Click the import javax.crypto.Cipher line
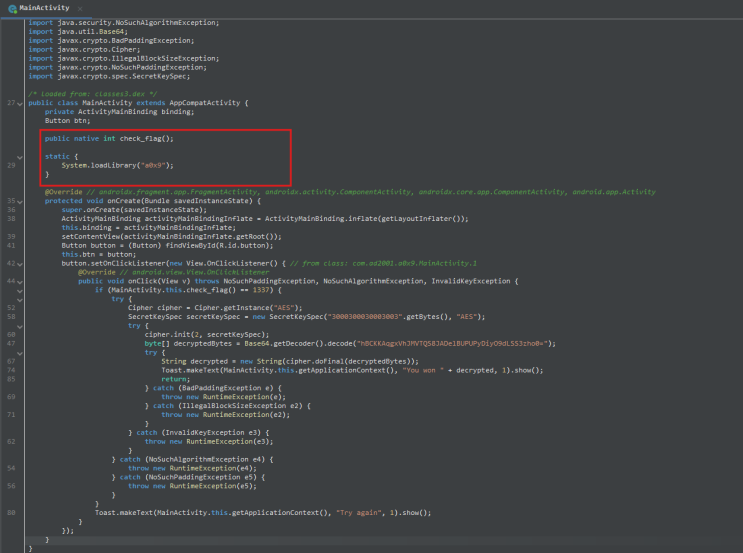 (84, 49)
